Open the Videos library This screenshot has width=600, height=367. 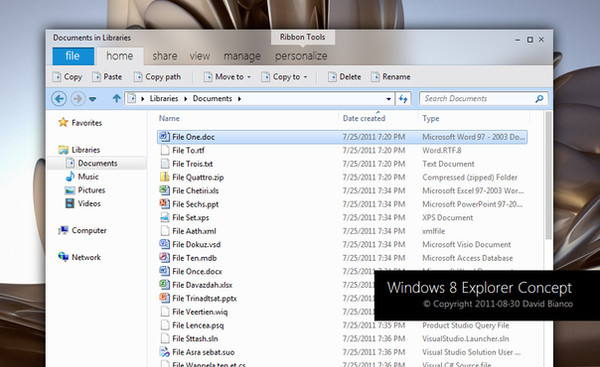pyautogui.click(x=83, y=204)
